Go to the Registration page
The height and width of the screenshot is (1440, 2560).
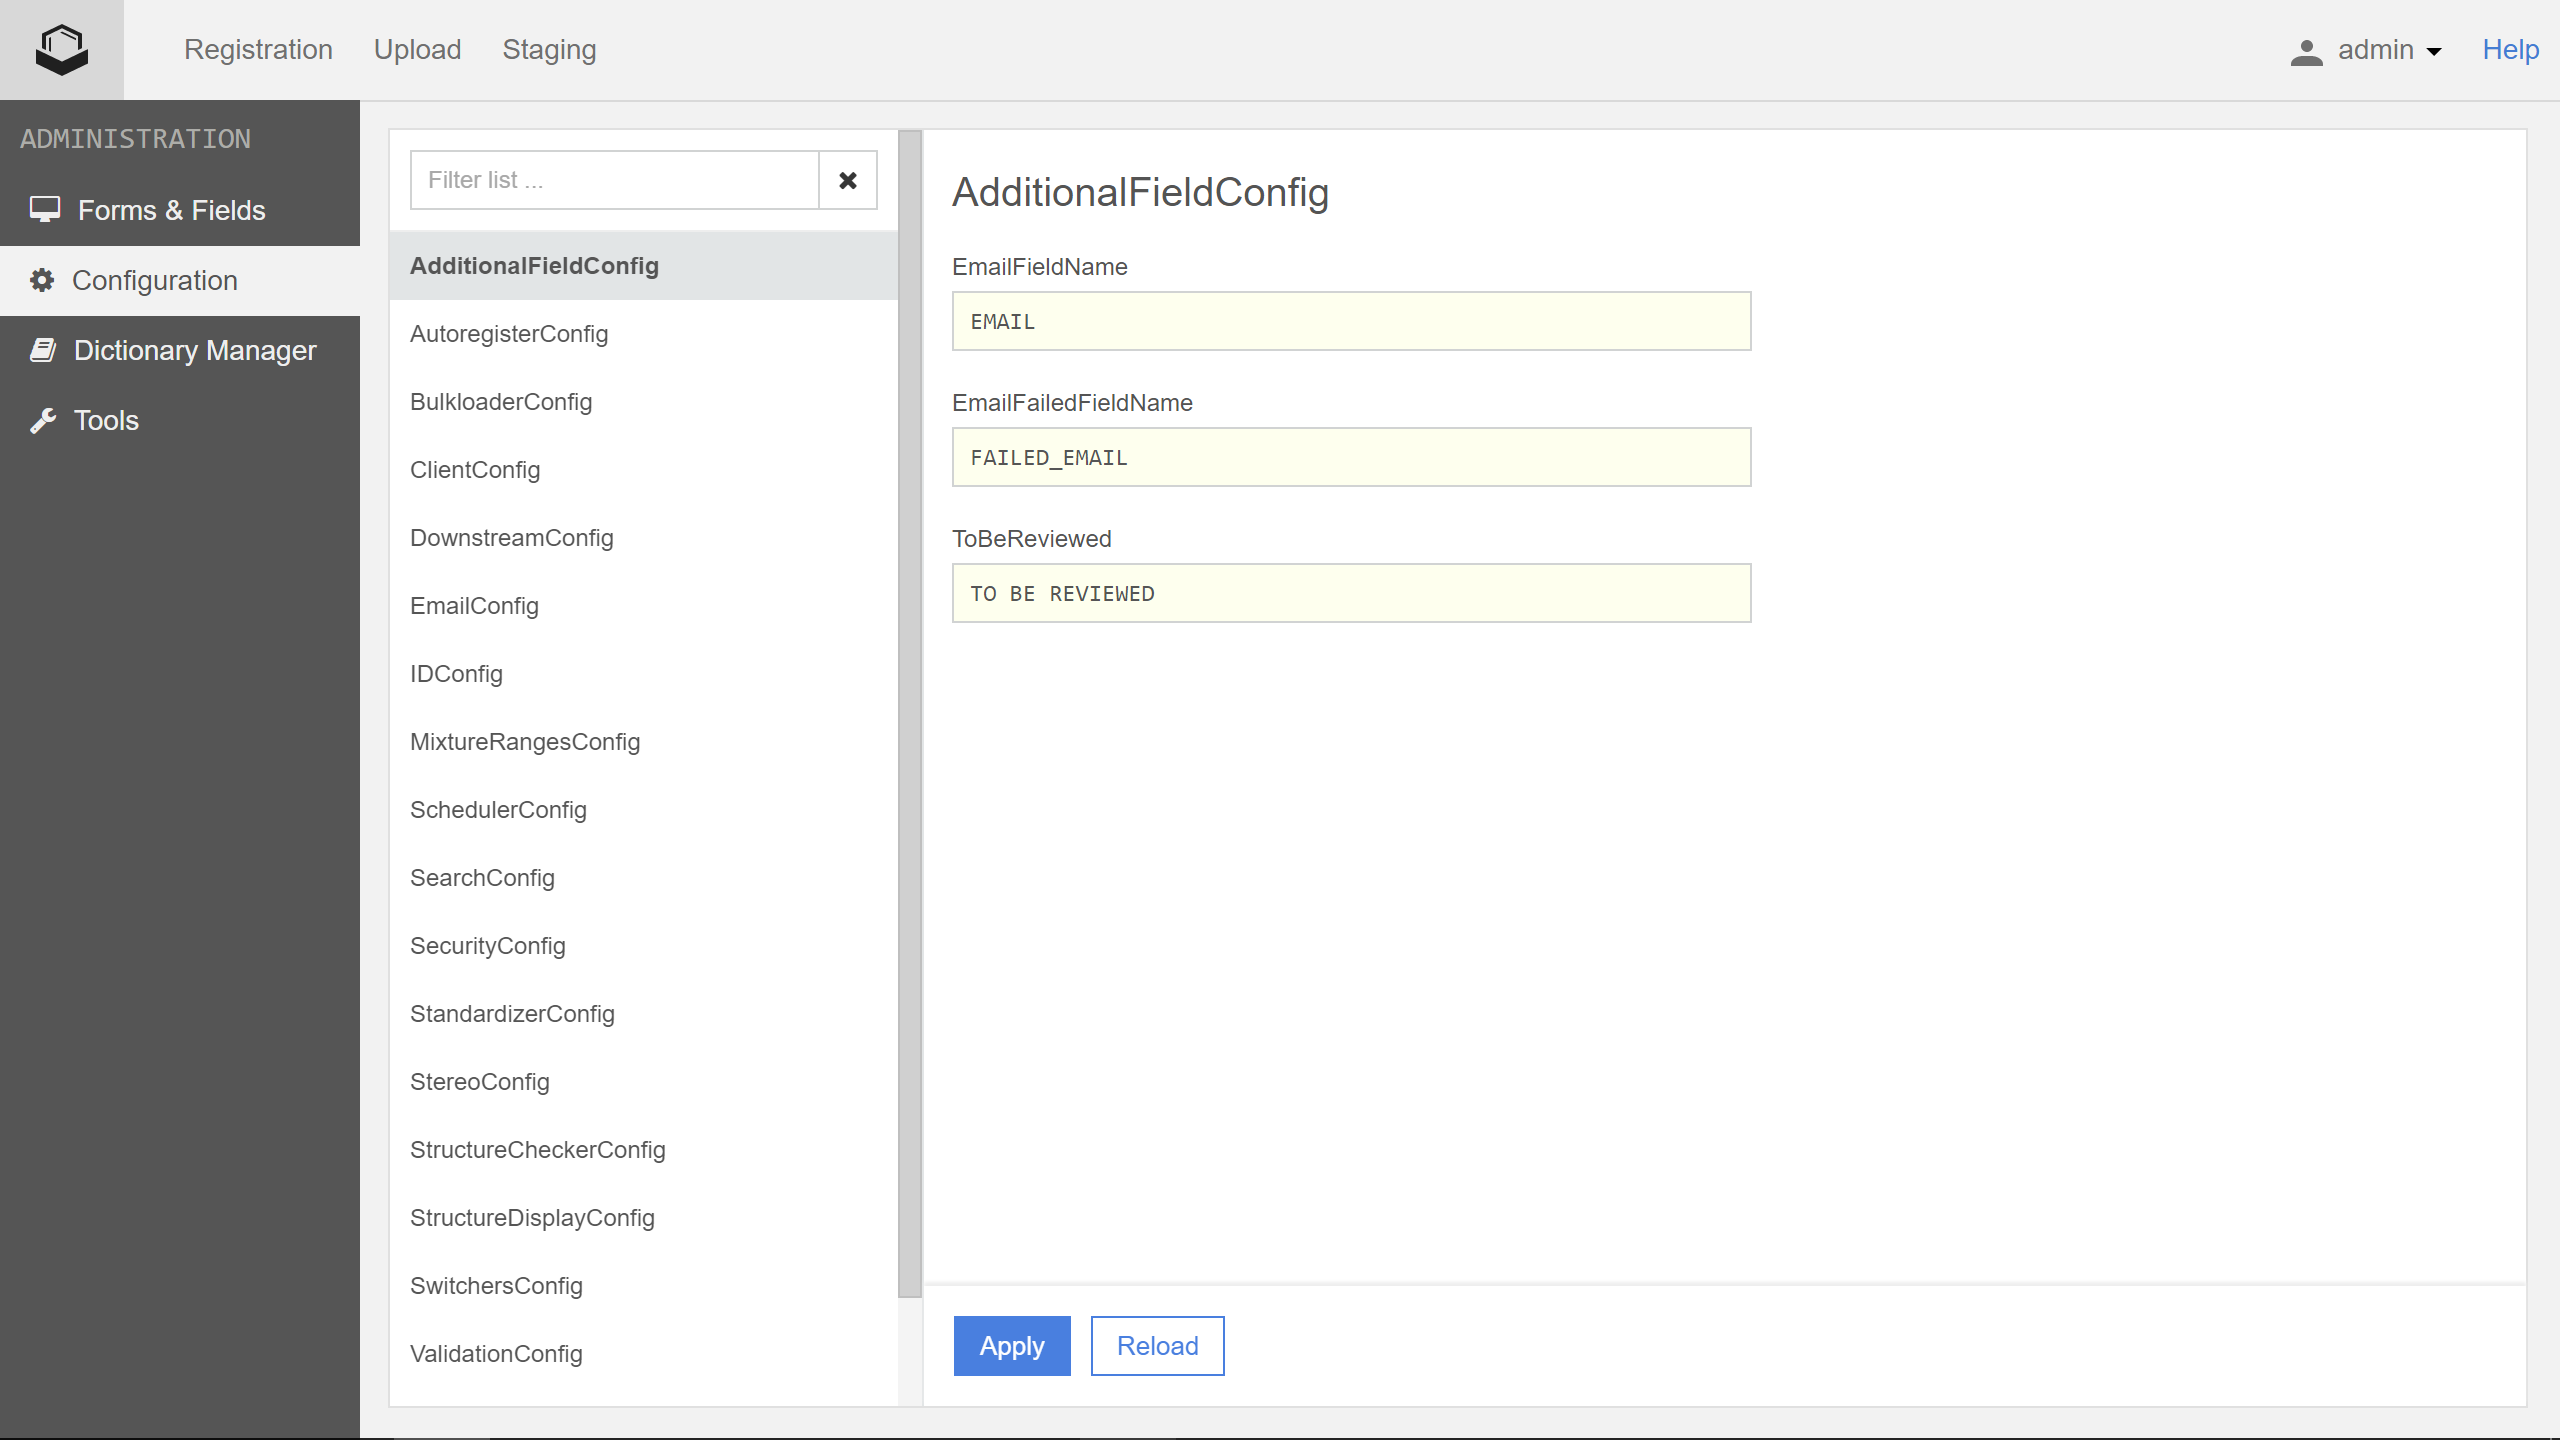[258, 49]
